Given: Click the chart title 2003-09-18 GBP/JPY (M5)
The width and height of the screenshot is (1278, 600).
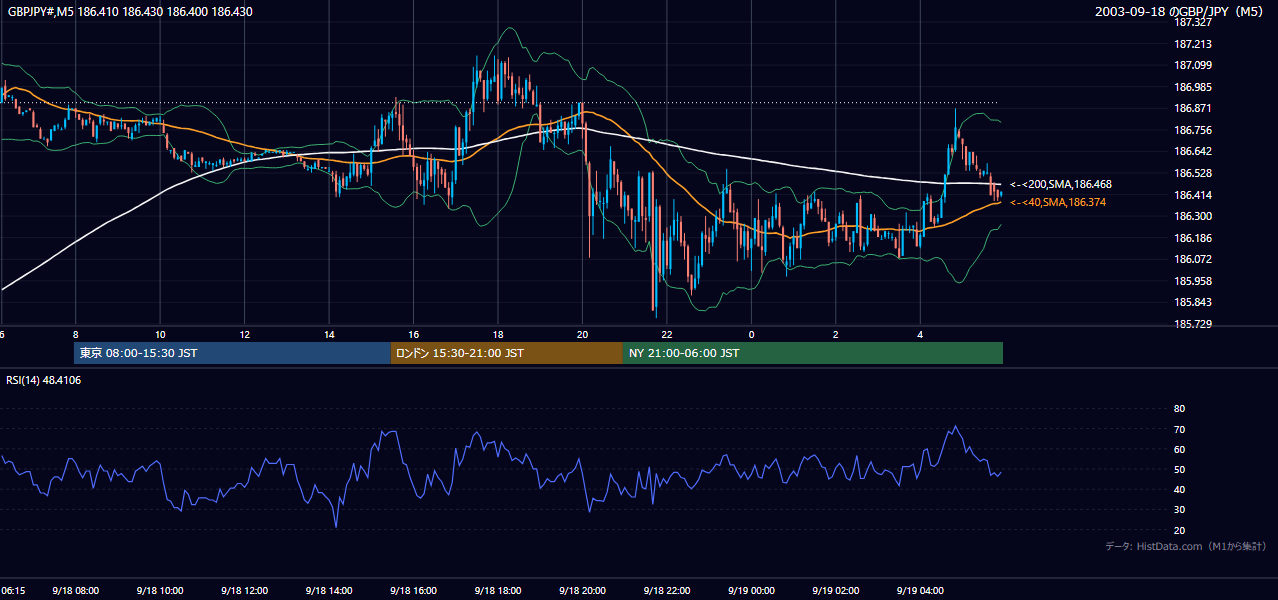Looking at the screenshot, I should (1180, 12).
